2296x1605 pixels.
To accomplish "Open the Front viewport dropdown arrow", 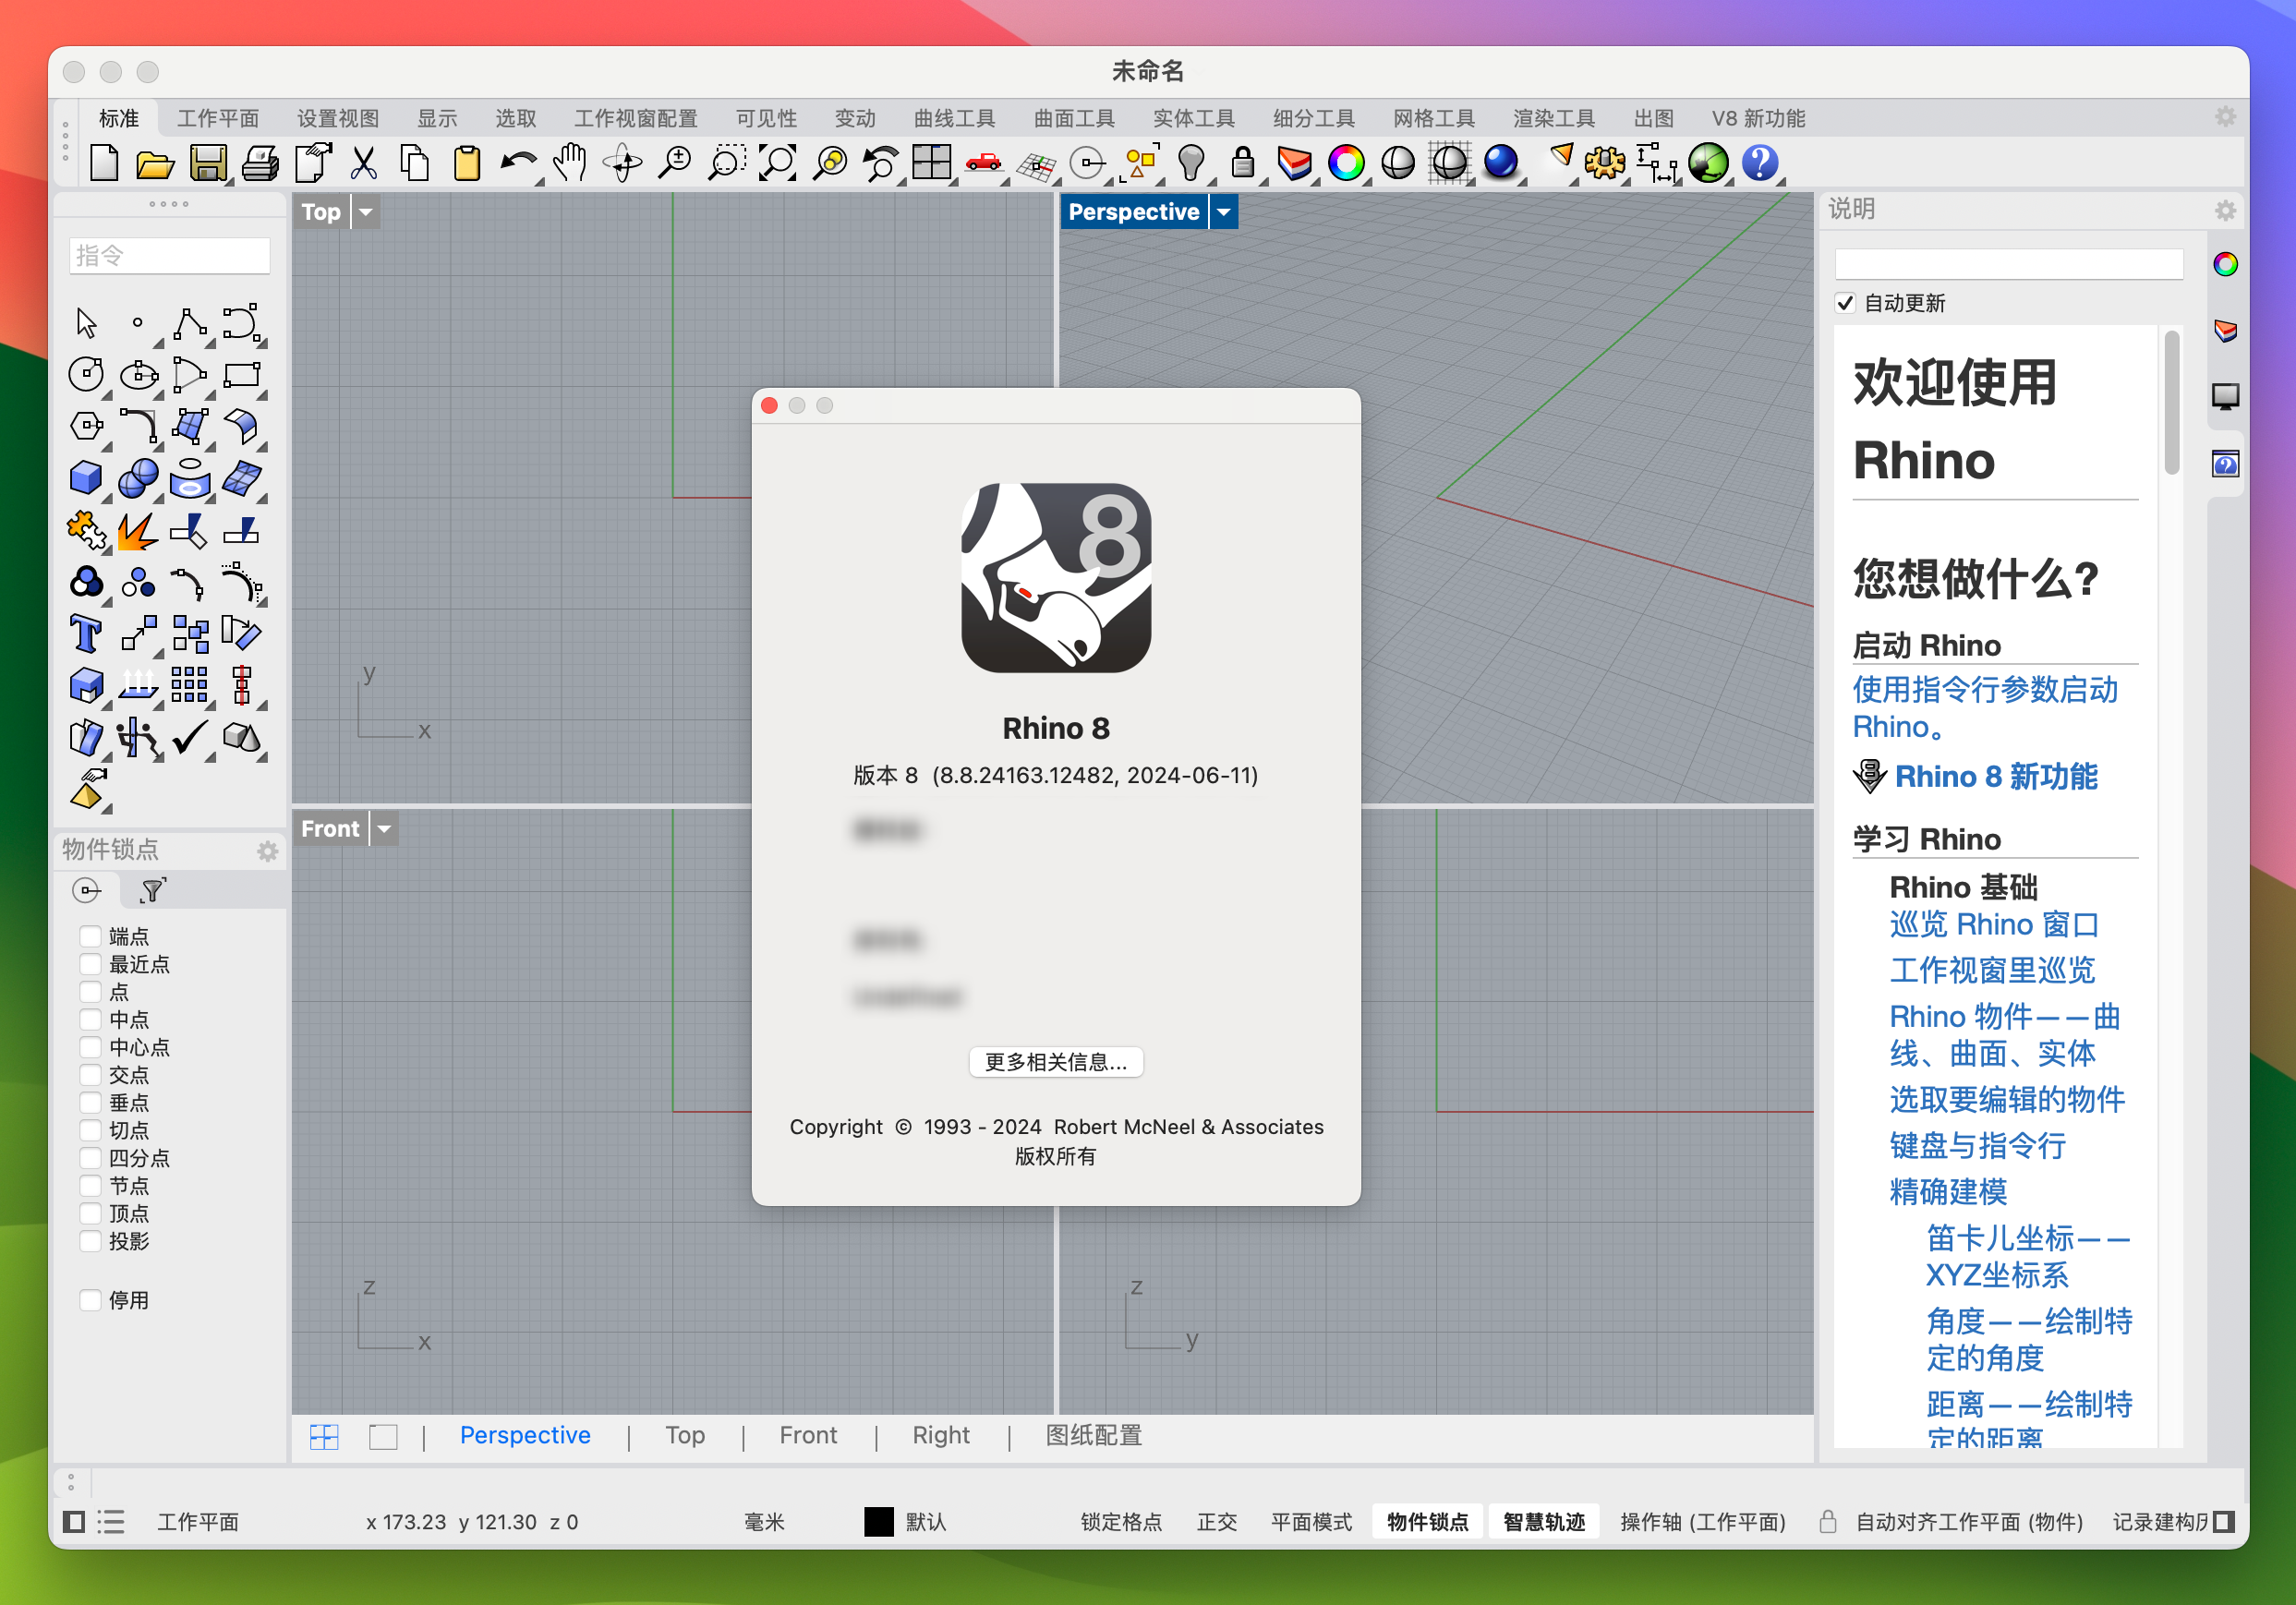I will pyautogui.click(x=384, y=829).
